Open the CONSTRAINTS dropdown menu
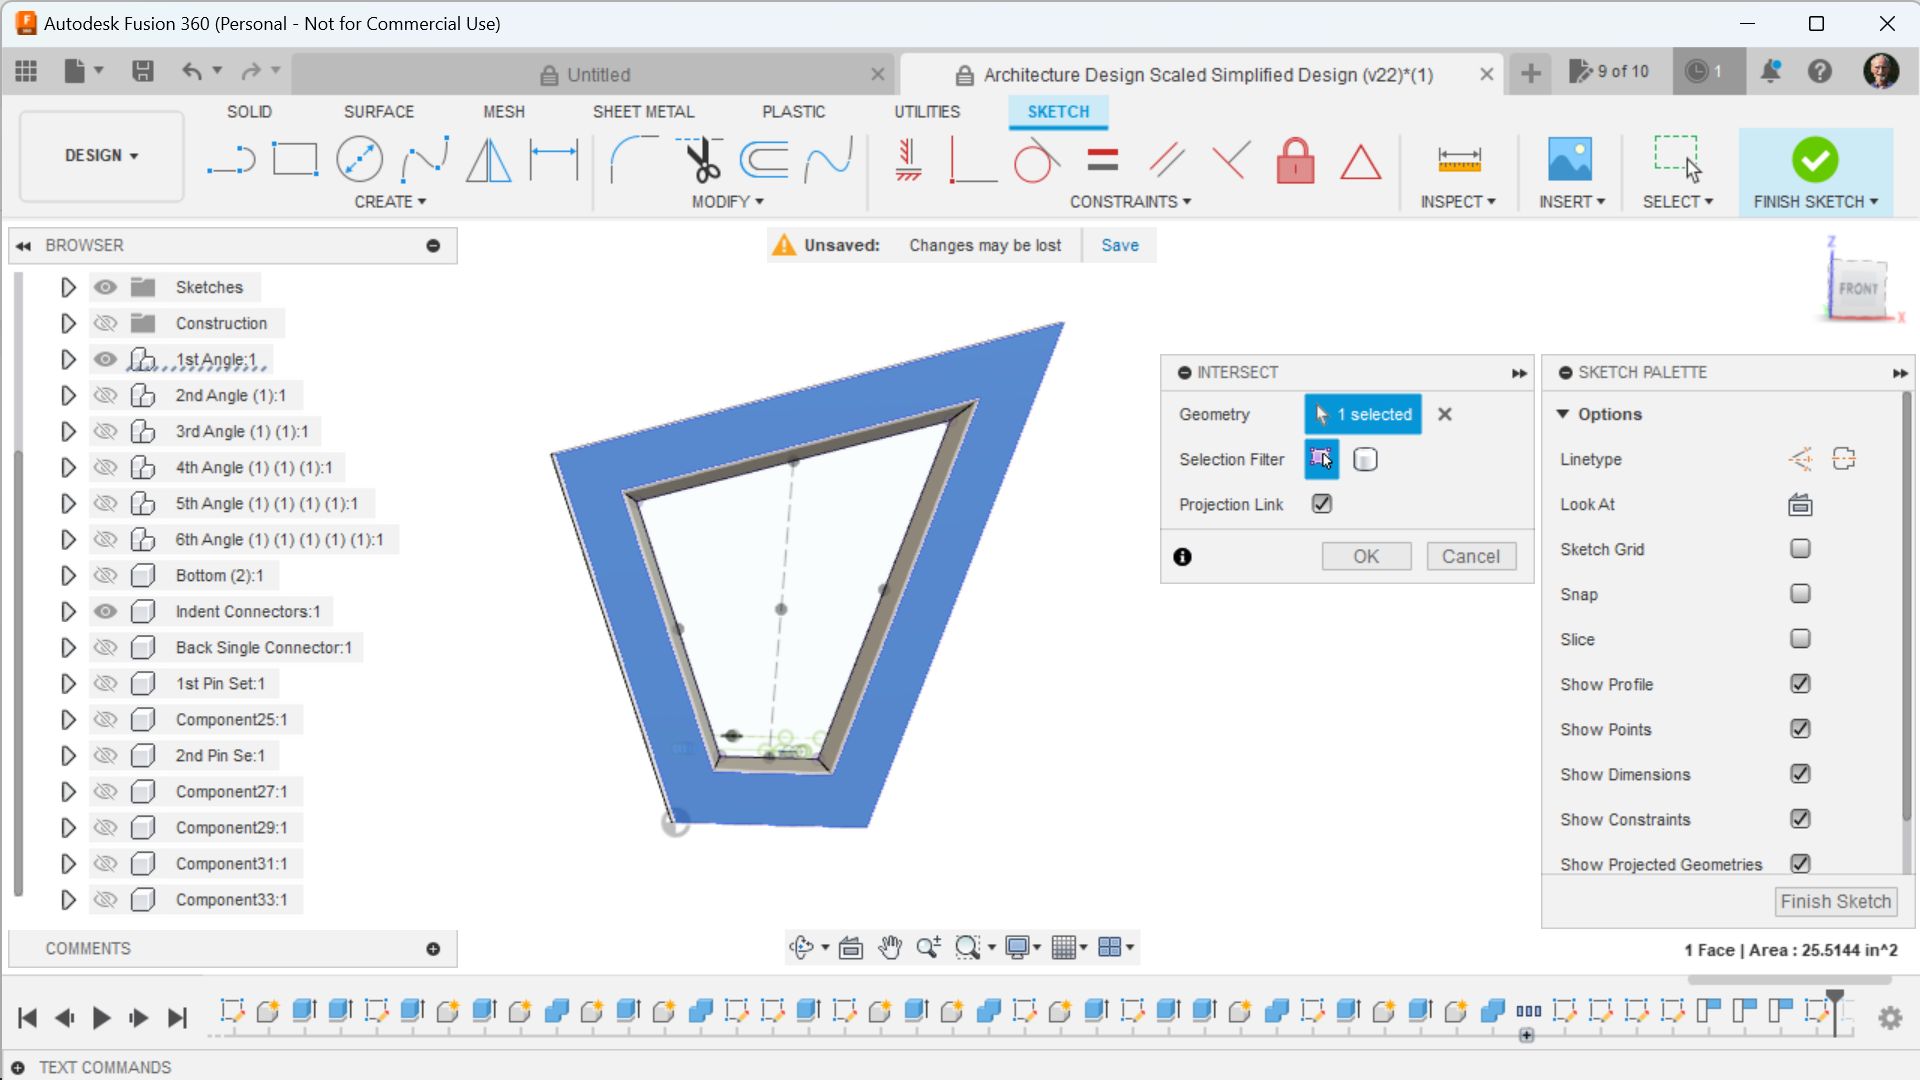 tap(1130, 202)
